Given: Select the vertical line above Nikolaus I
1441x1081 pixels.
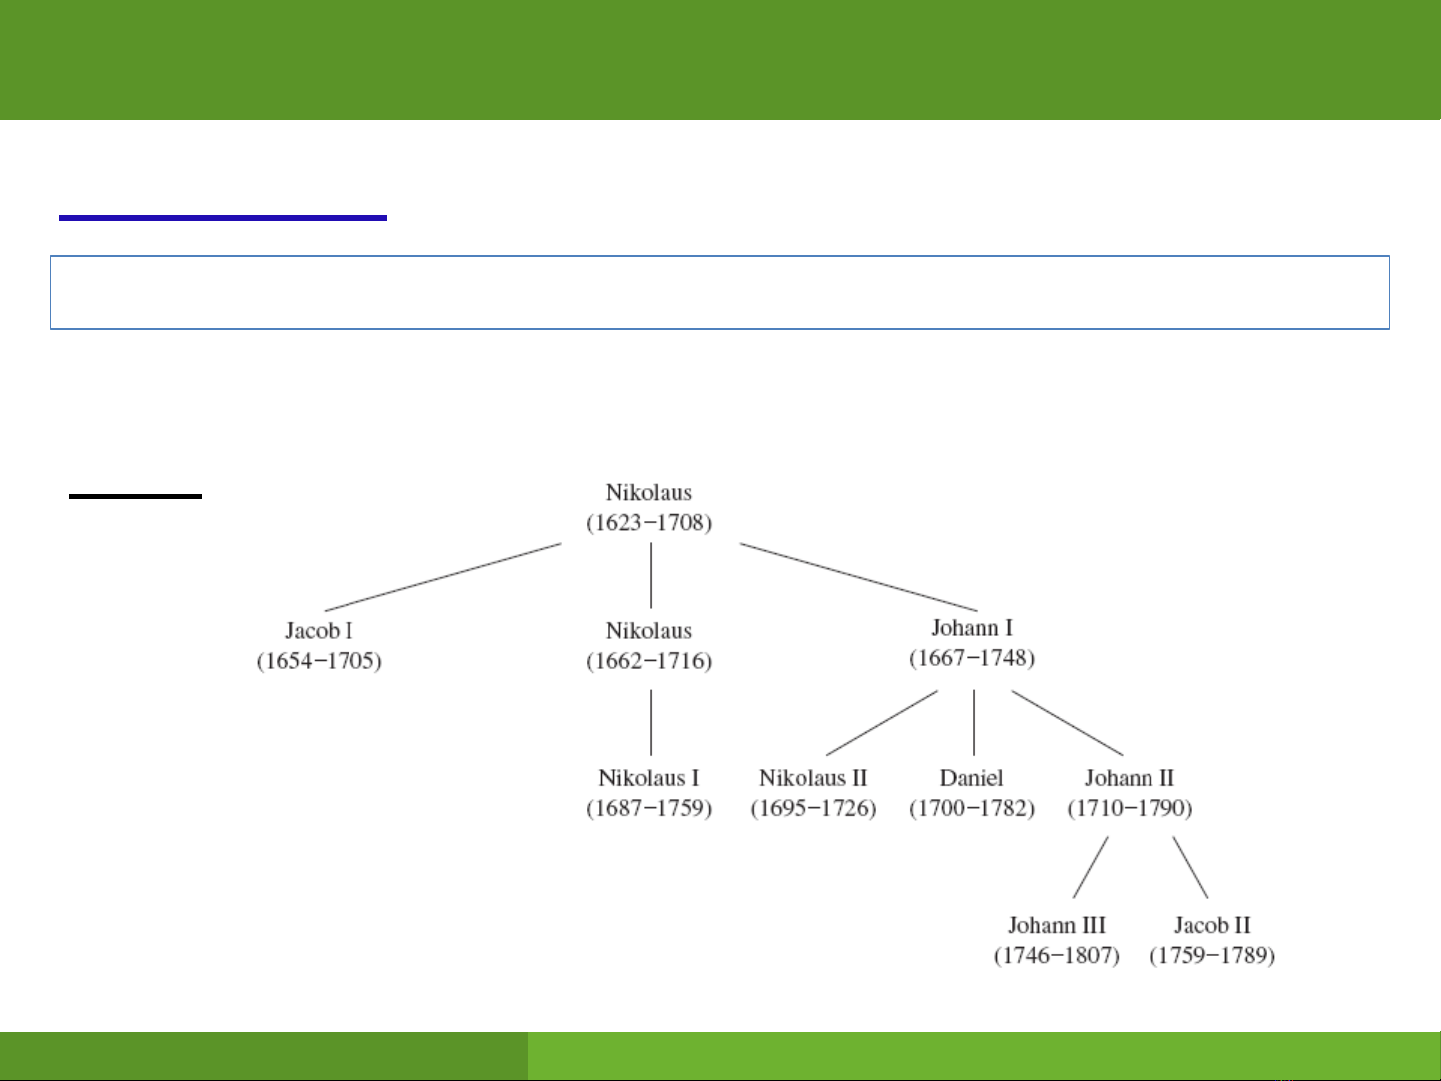Looking at the screenshot, I should pyautogui.click(x=651, y=722).
